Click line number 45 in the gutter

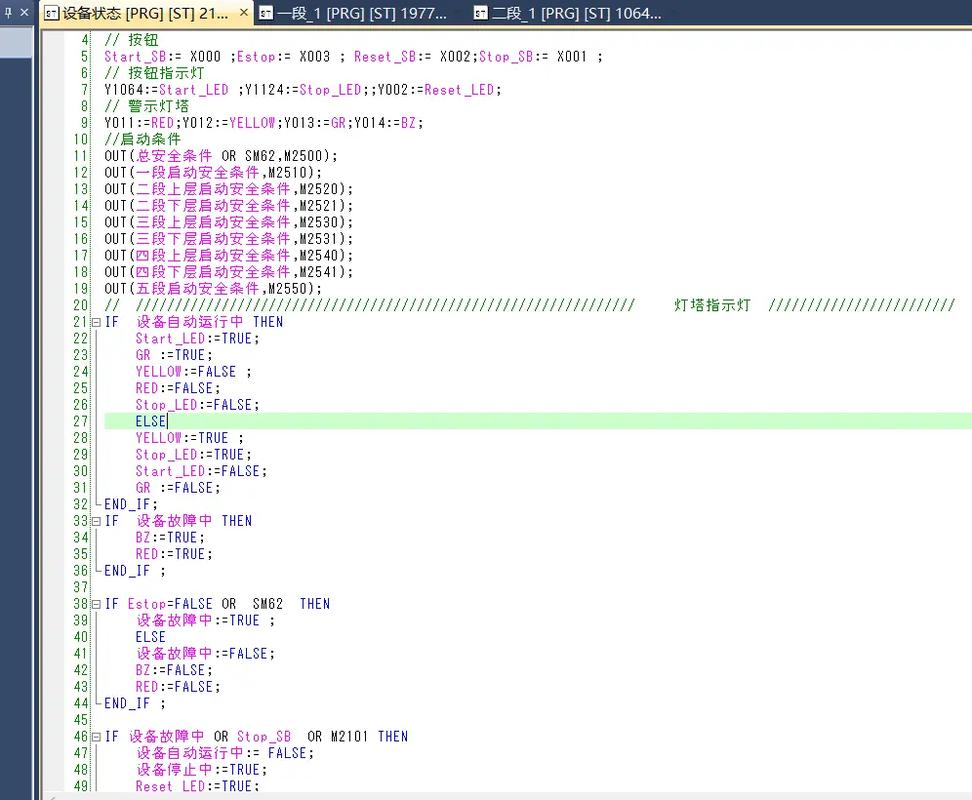tap(81, 720)
